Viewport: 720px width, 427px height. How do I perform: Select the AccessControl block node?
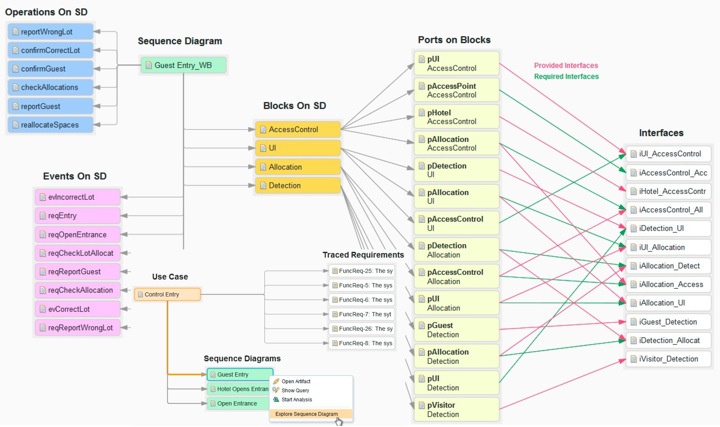tap(298, 129)
